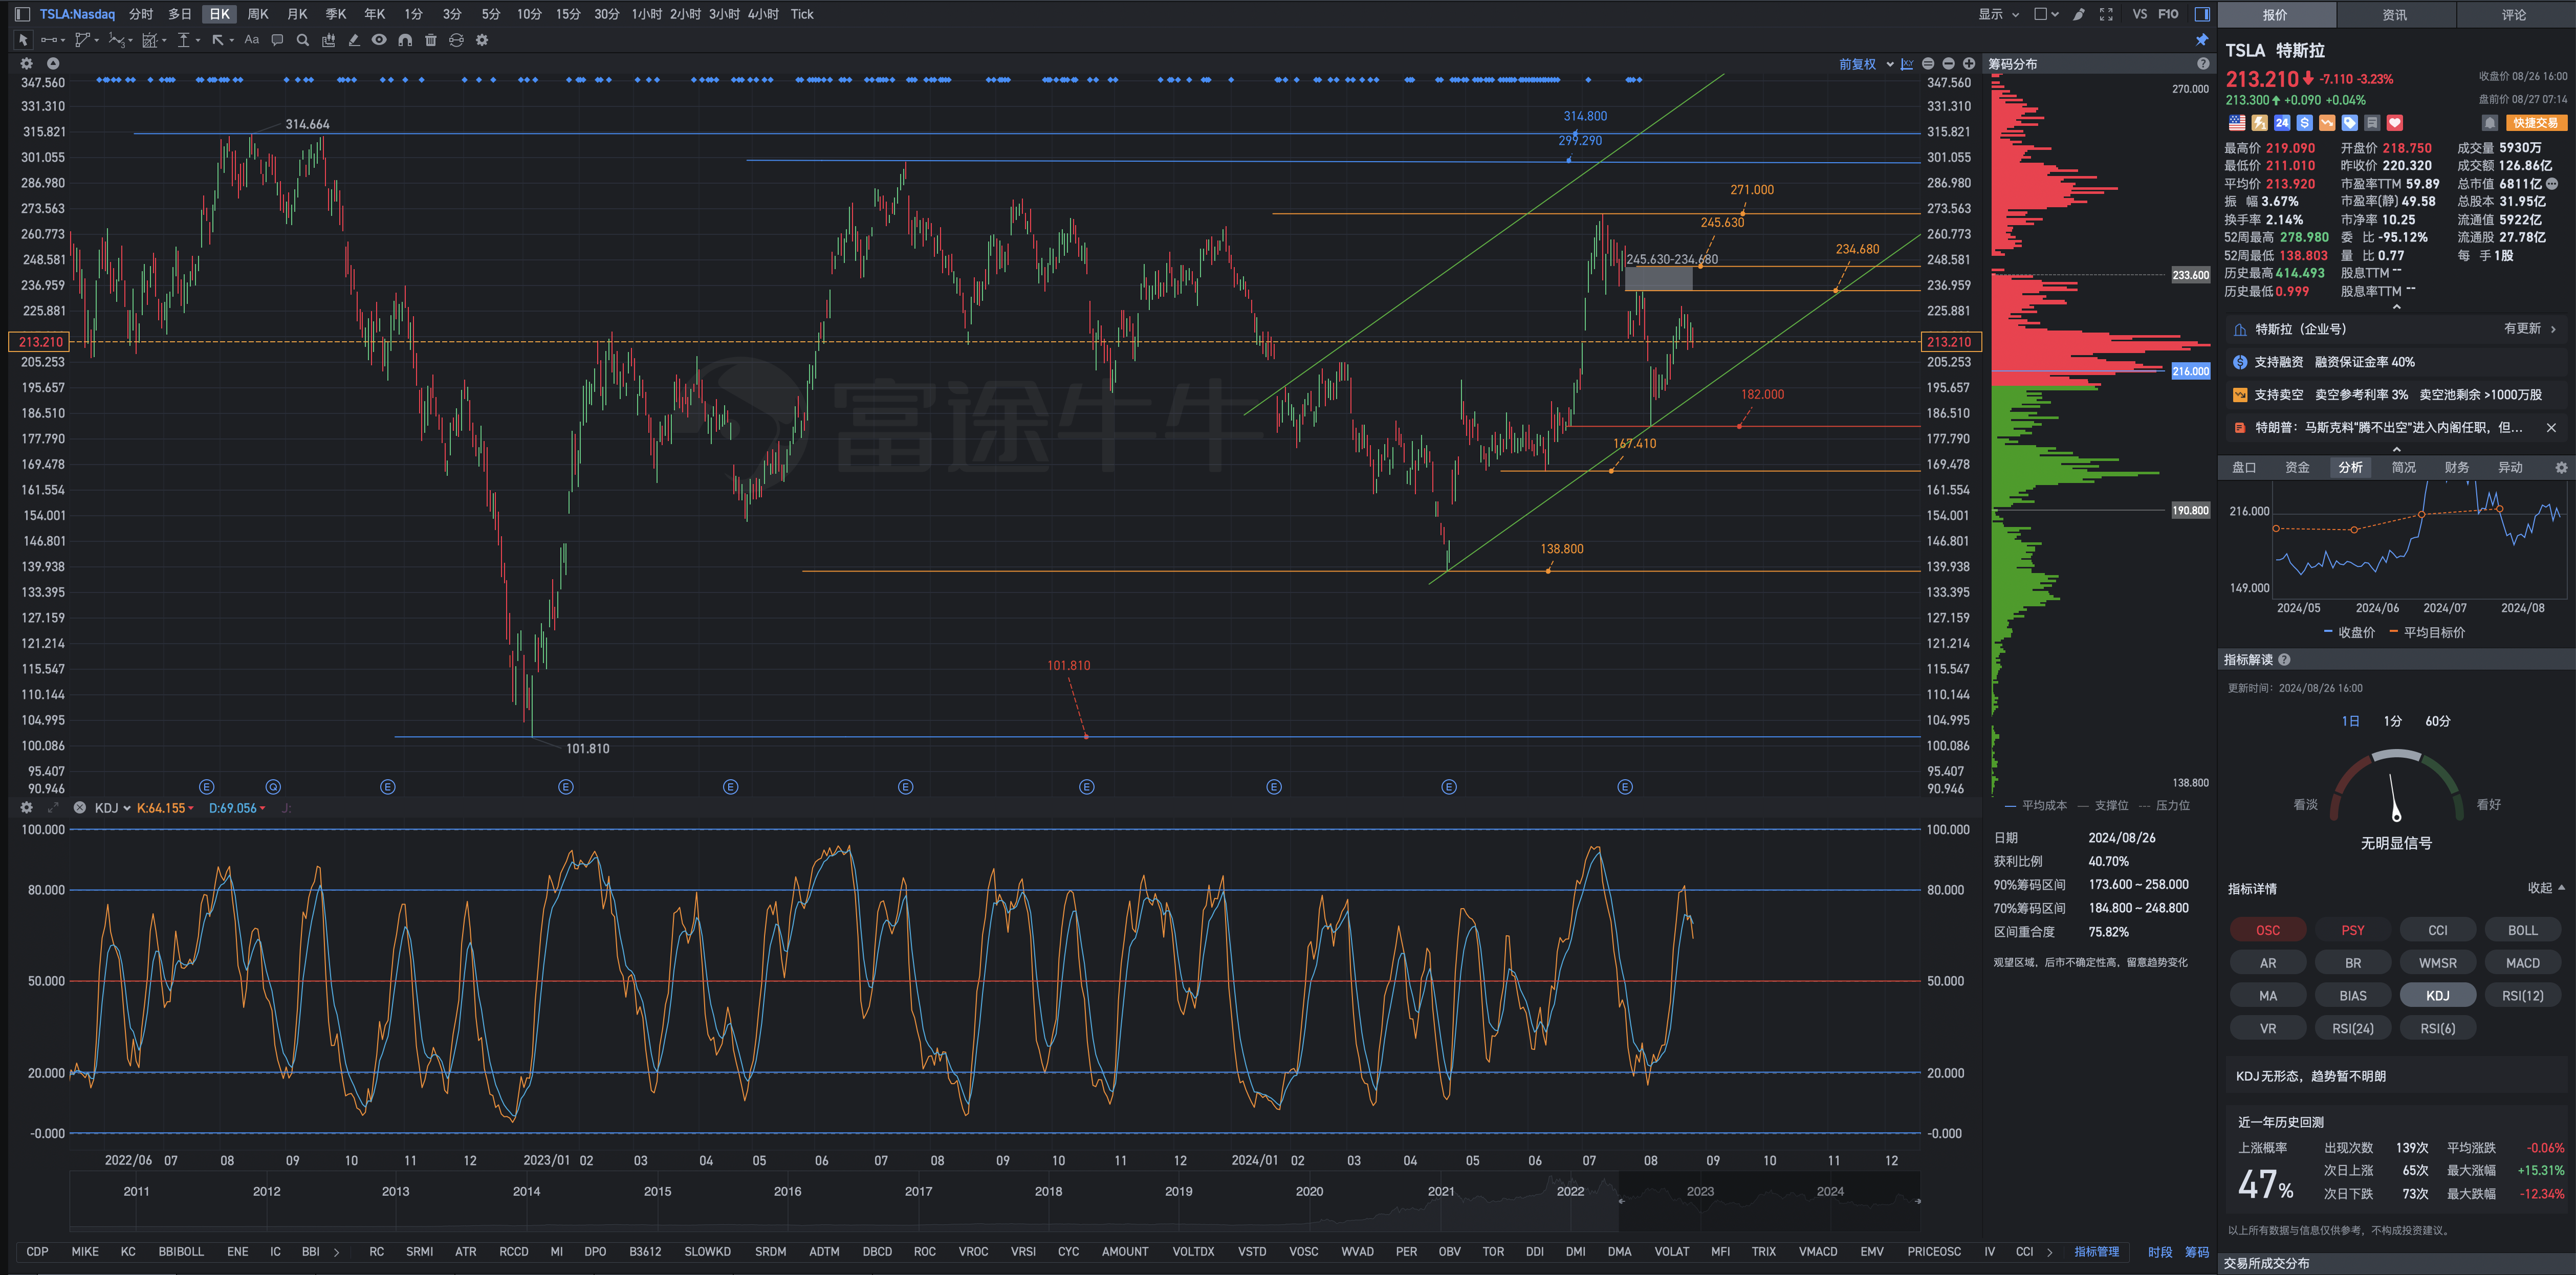
Task: Click the paintbrush theme icon
Action: pyautogui.click(x=2079, y=14)
